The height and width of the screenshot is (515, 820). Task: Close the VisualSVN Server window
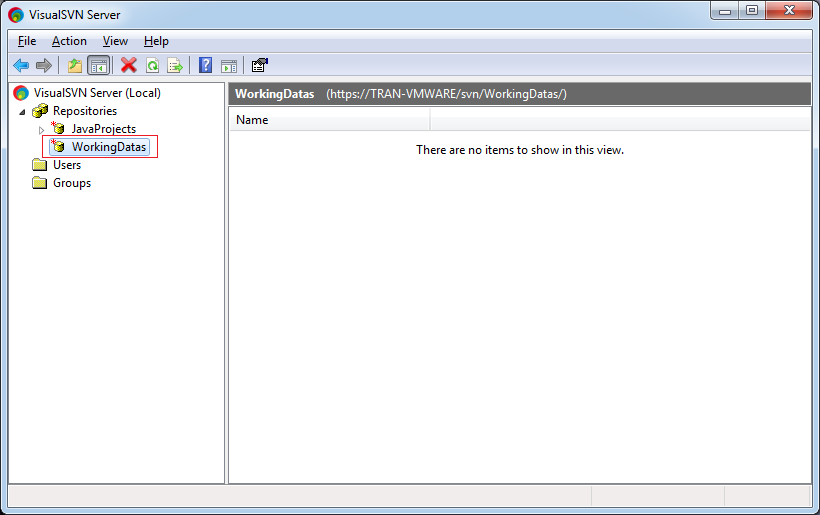click(789, 11)
